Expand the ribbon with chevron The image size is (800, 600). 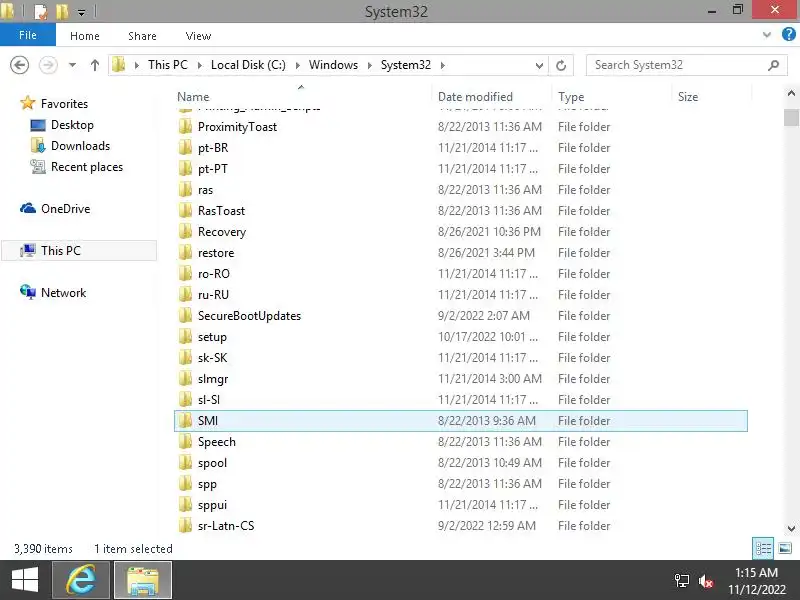tap(766, 35)
